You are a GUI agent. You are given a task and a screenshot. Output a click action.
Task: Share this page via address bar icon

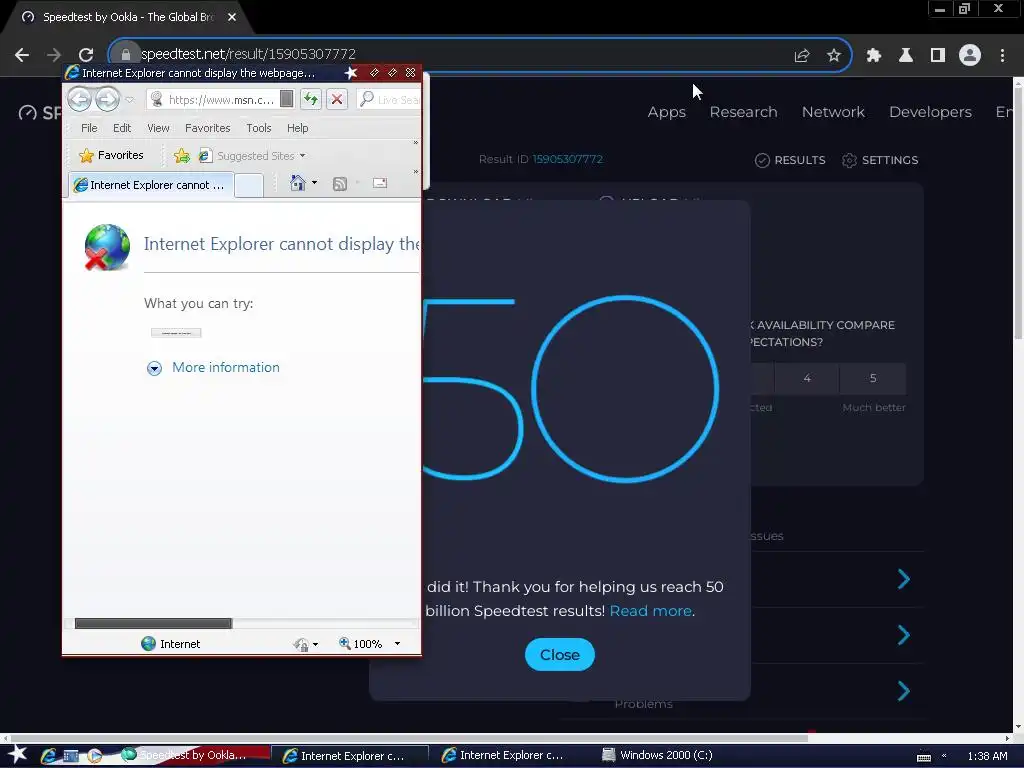[802, 55]
